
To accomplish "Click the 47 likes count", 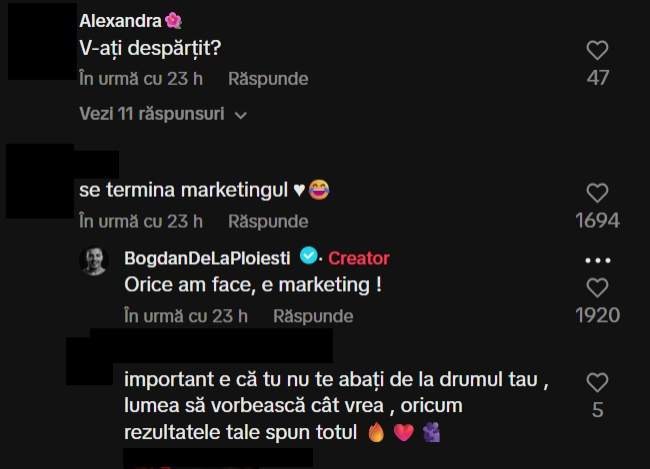I will coord(597,78).
